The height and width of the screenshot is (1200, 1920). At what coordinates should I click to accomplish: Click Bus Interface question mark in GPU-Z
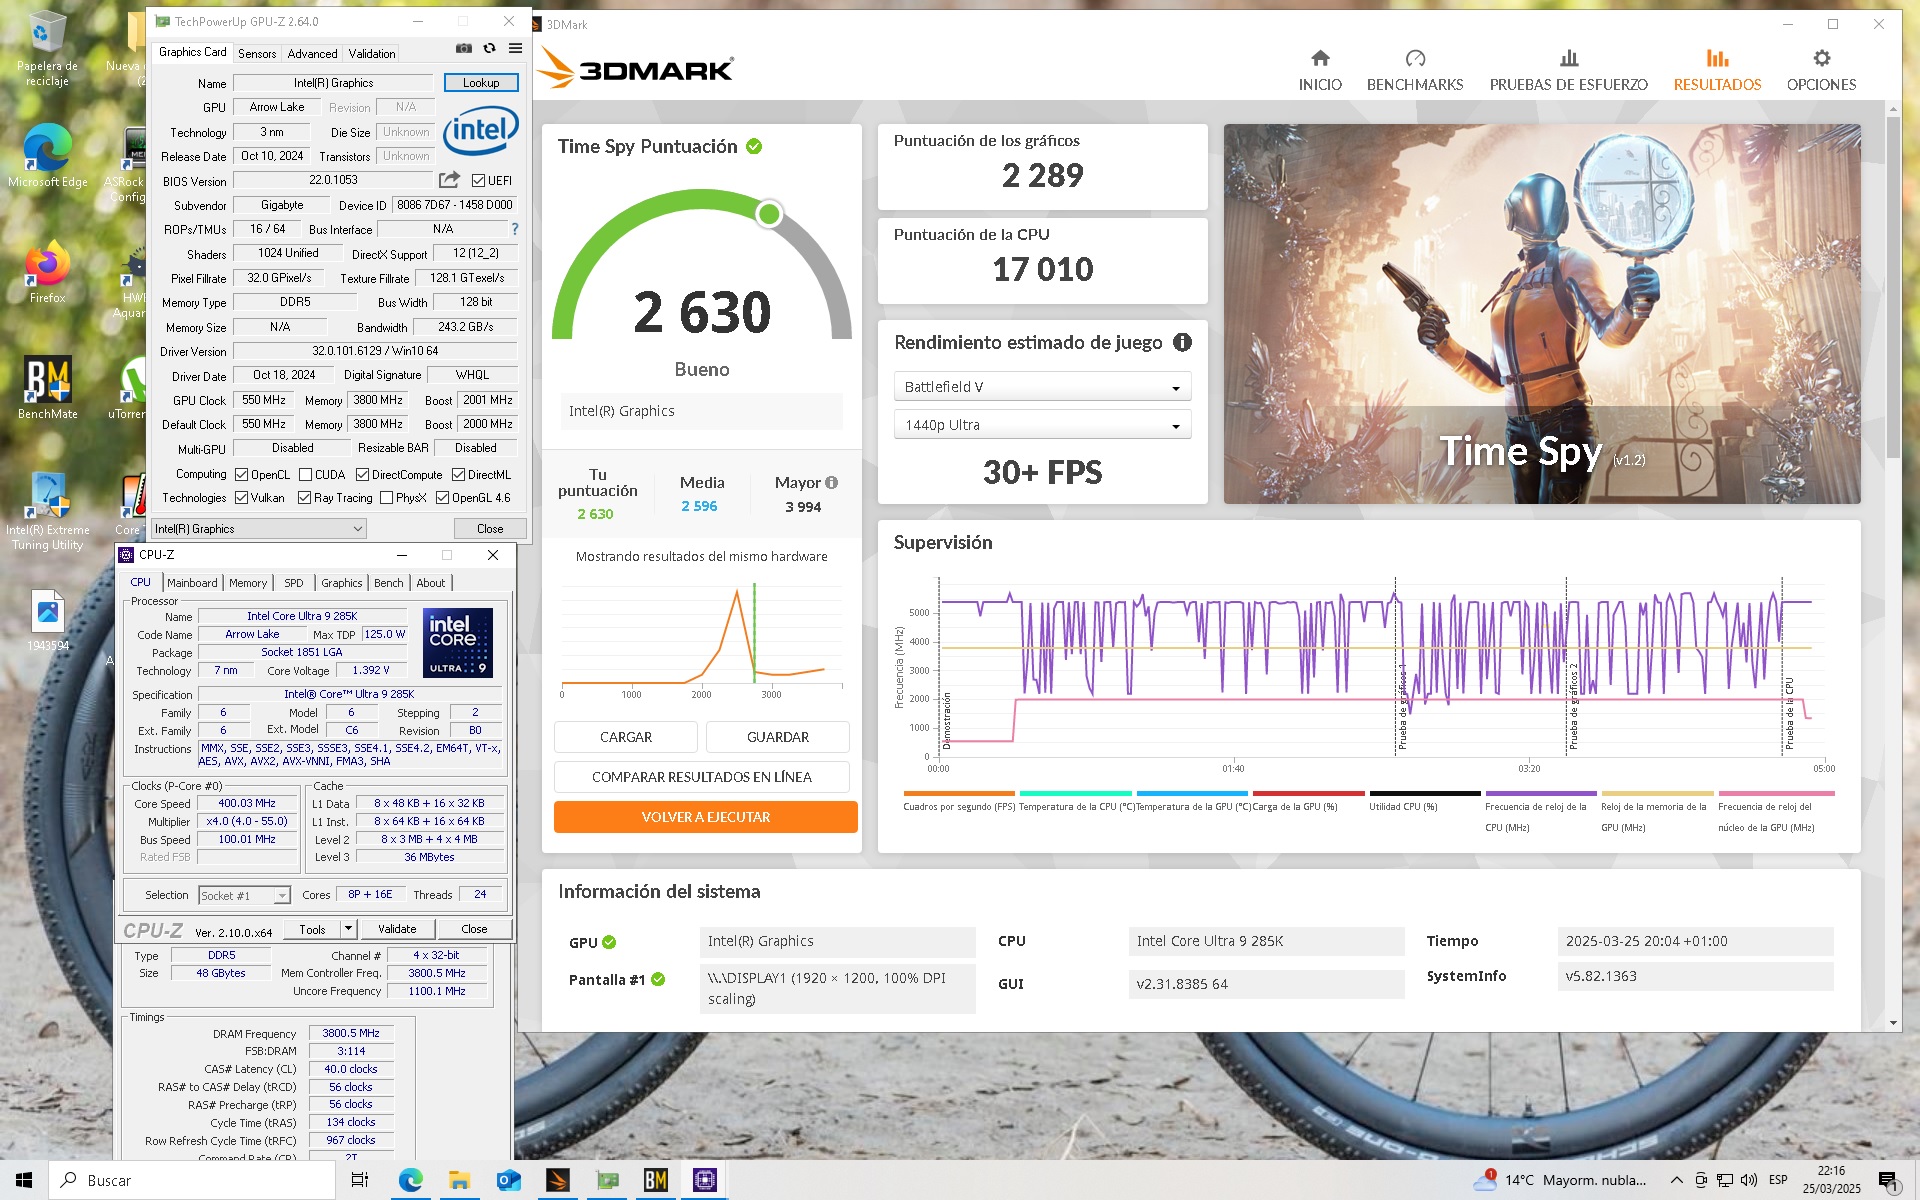click(515, 229)
